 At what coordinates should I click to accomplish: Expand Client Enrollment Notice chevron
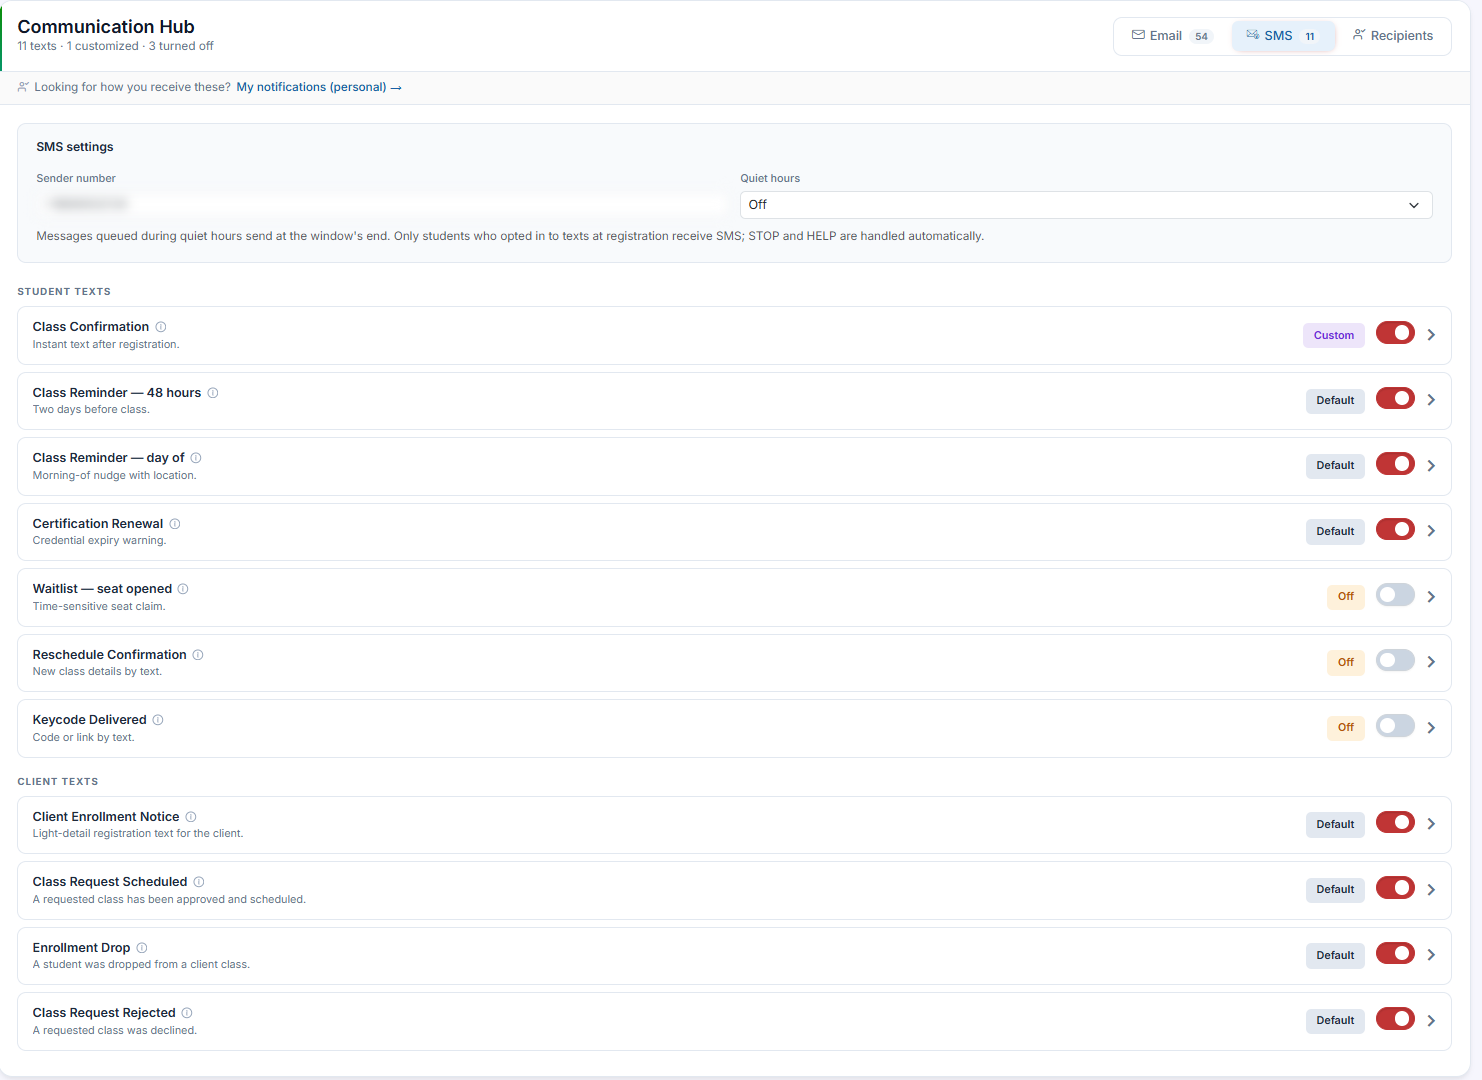tap(1431, 824)
